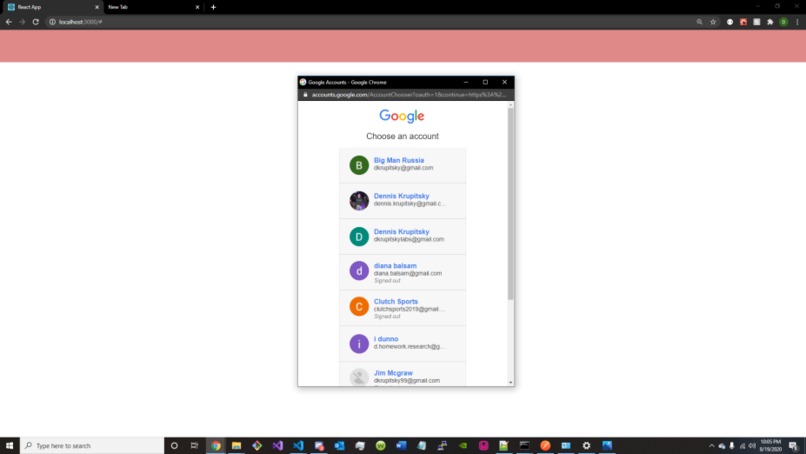Close the React App tab
The width and height of the screenshot is (806, 454).
coord(97,7)
